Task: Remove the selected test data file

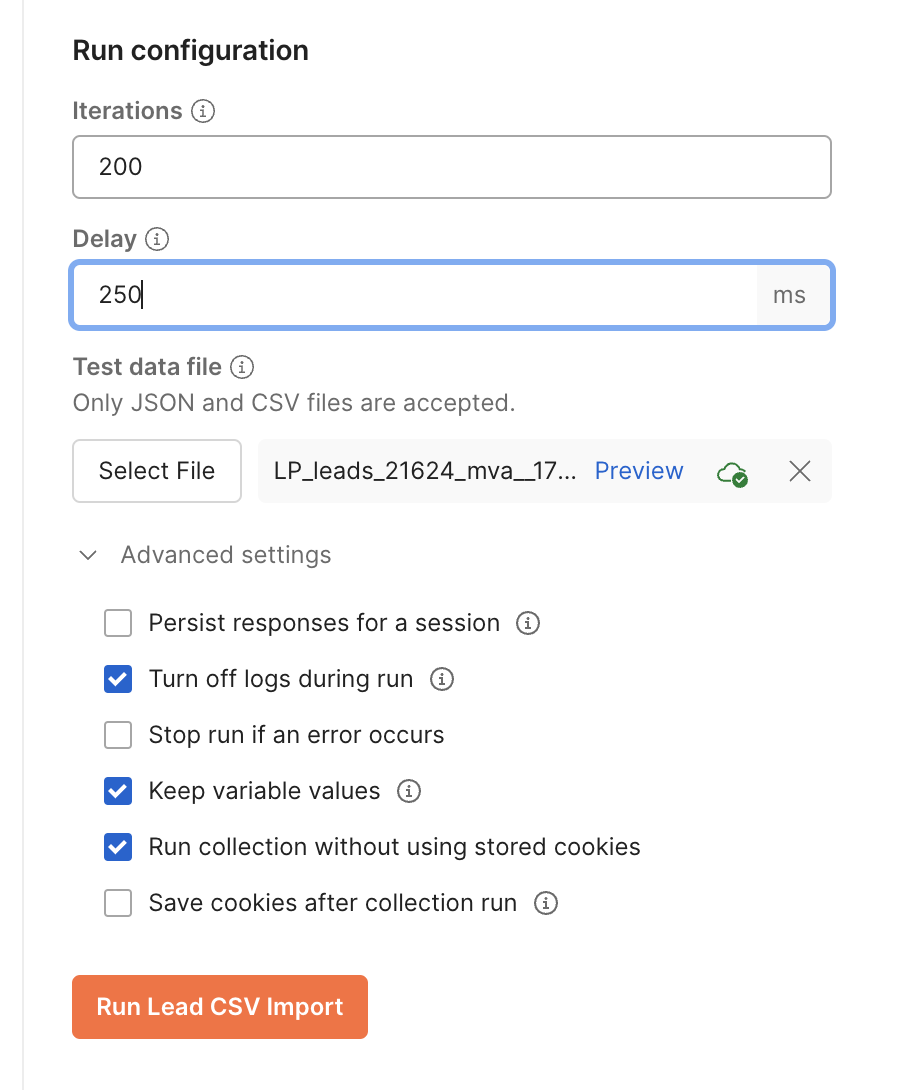Action: 799,471
